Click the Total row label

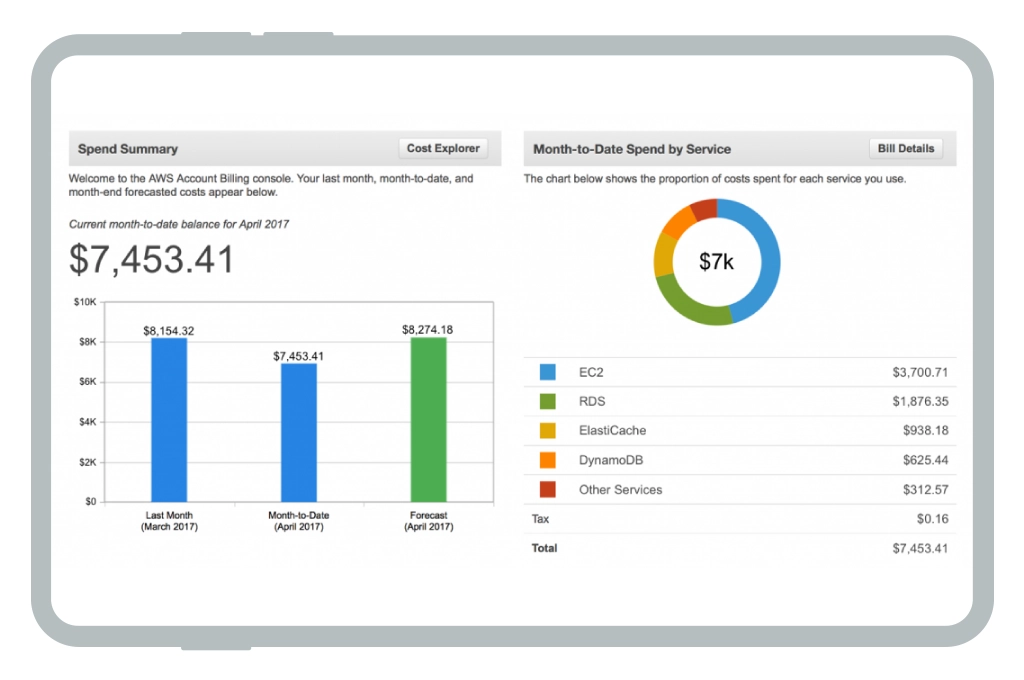544,548
